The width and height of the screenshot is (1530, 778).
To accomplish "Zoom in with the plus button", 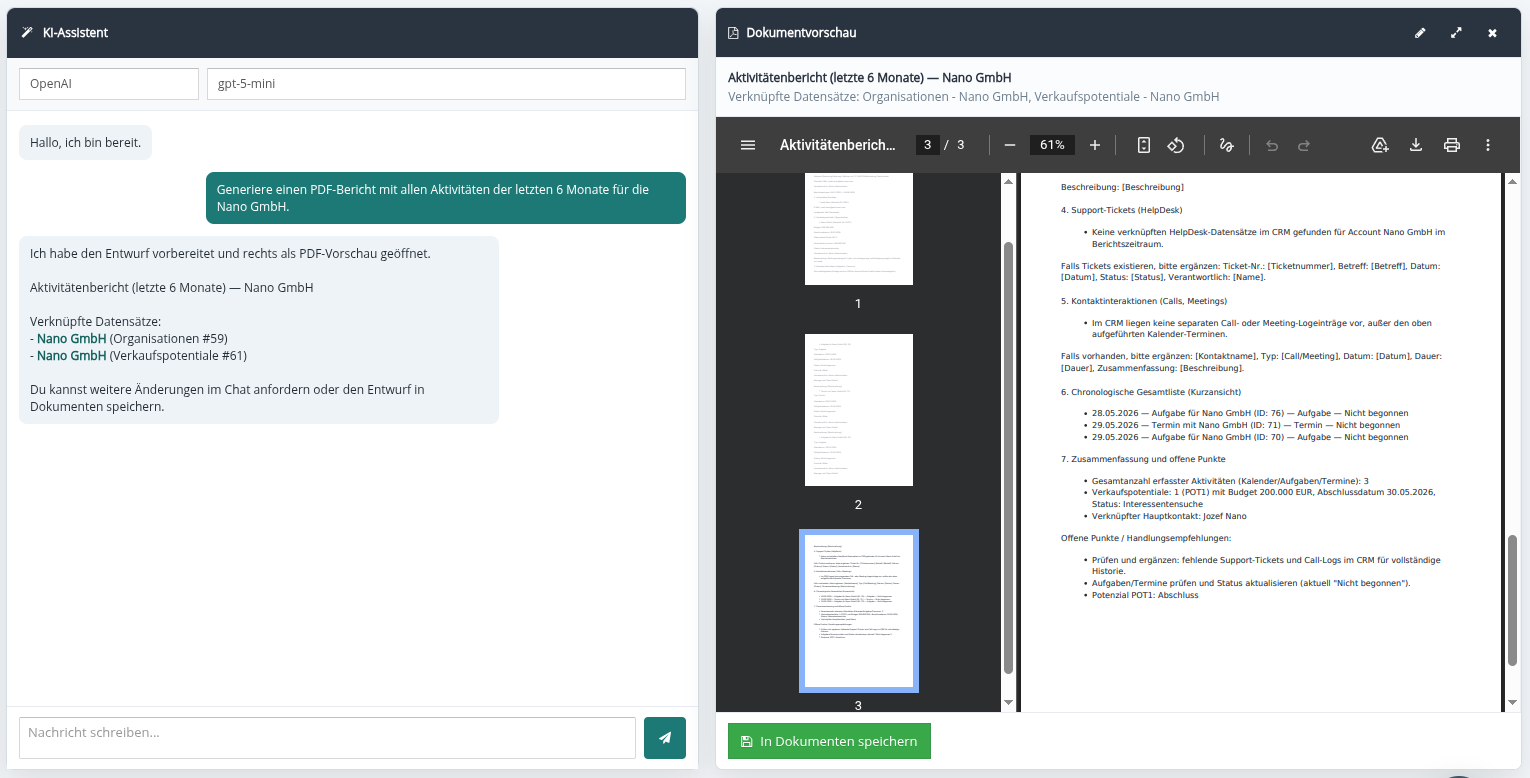I will (x=1095, y=145).
